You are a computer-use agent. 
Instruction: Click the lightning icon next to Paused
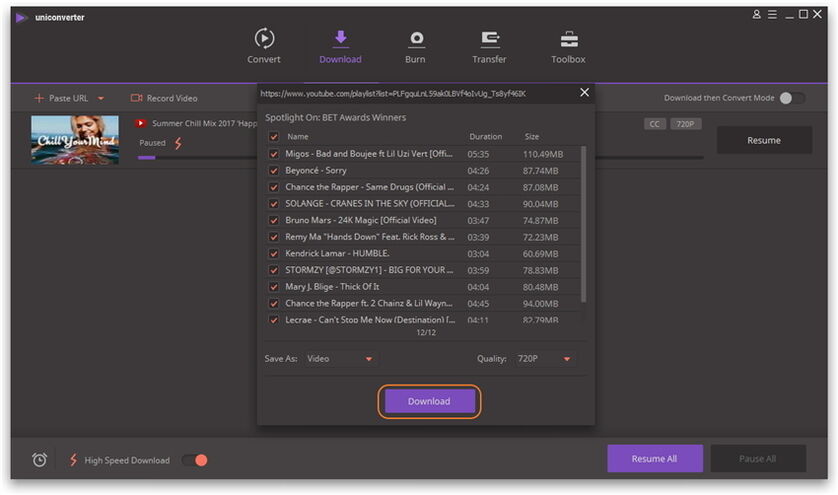coord(178,143)
